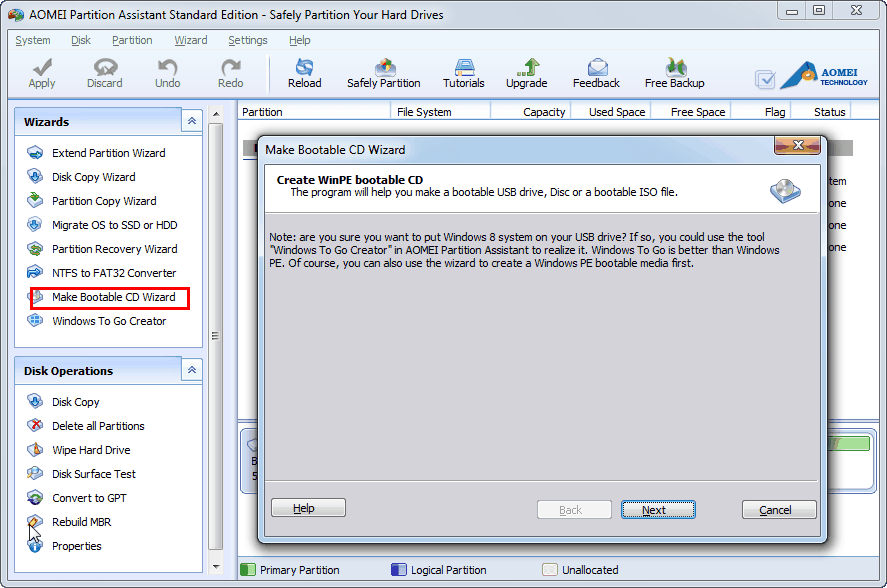Viewport: 887px width, 588px height.
Task: Click the Next button in wizard
Action: pos(658,509)
